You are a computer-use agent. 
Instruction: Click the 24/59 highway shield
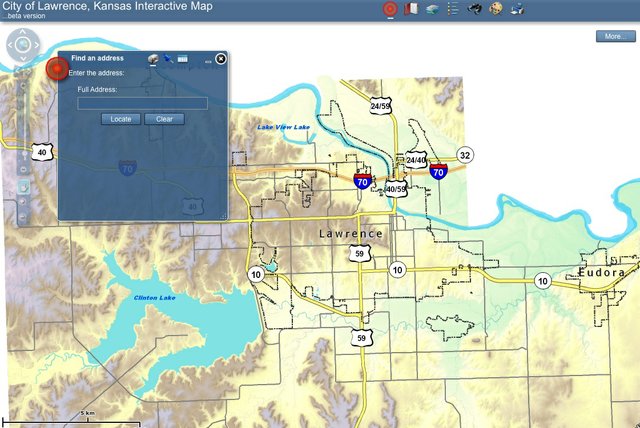coord(381,106)
